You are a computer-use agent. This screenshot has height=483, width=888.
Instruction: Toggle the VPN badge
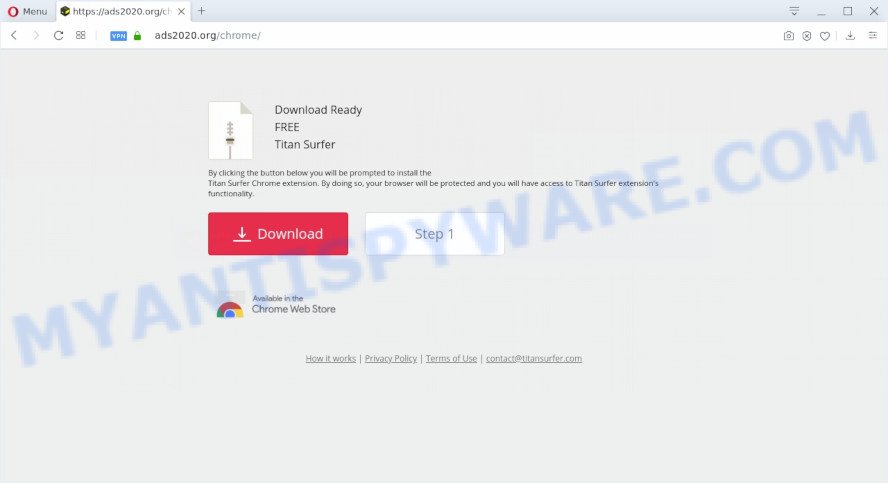(118, 36)
